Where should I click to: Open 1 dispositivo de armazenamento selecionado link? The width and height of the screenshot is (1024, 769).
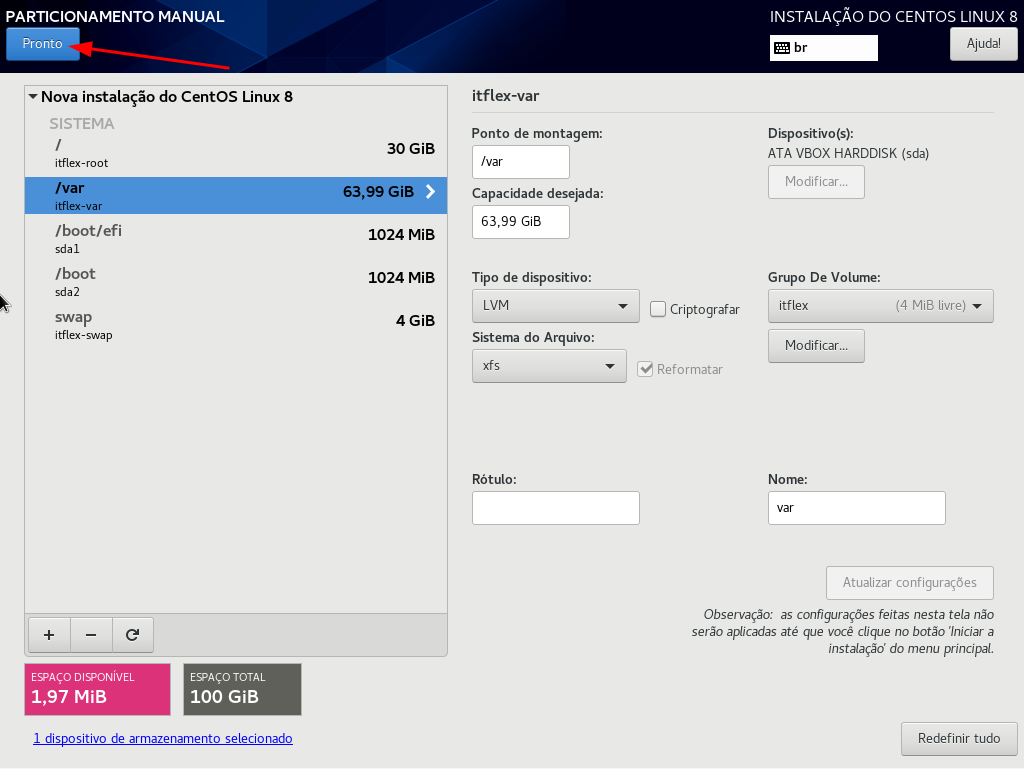163,738
